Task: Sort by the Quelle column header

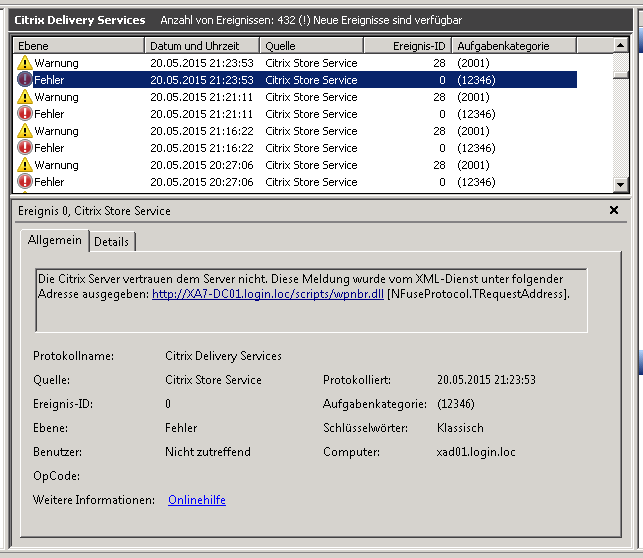Action: point(312,46)
